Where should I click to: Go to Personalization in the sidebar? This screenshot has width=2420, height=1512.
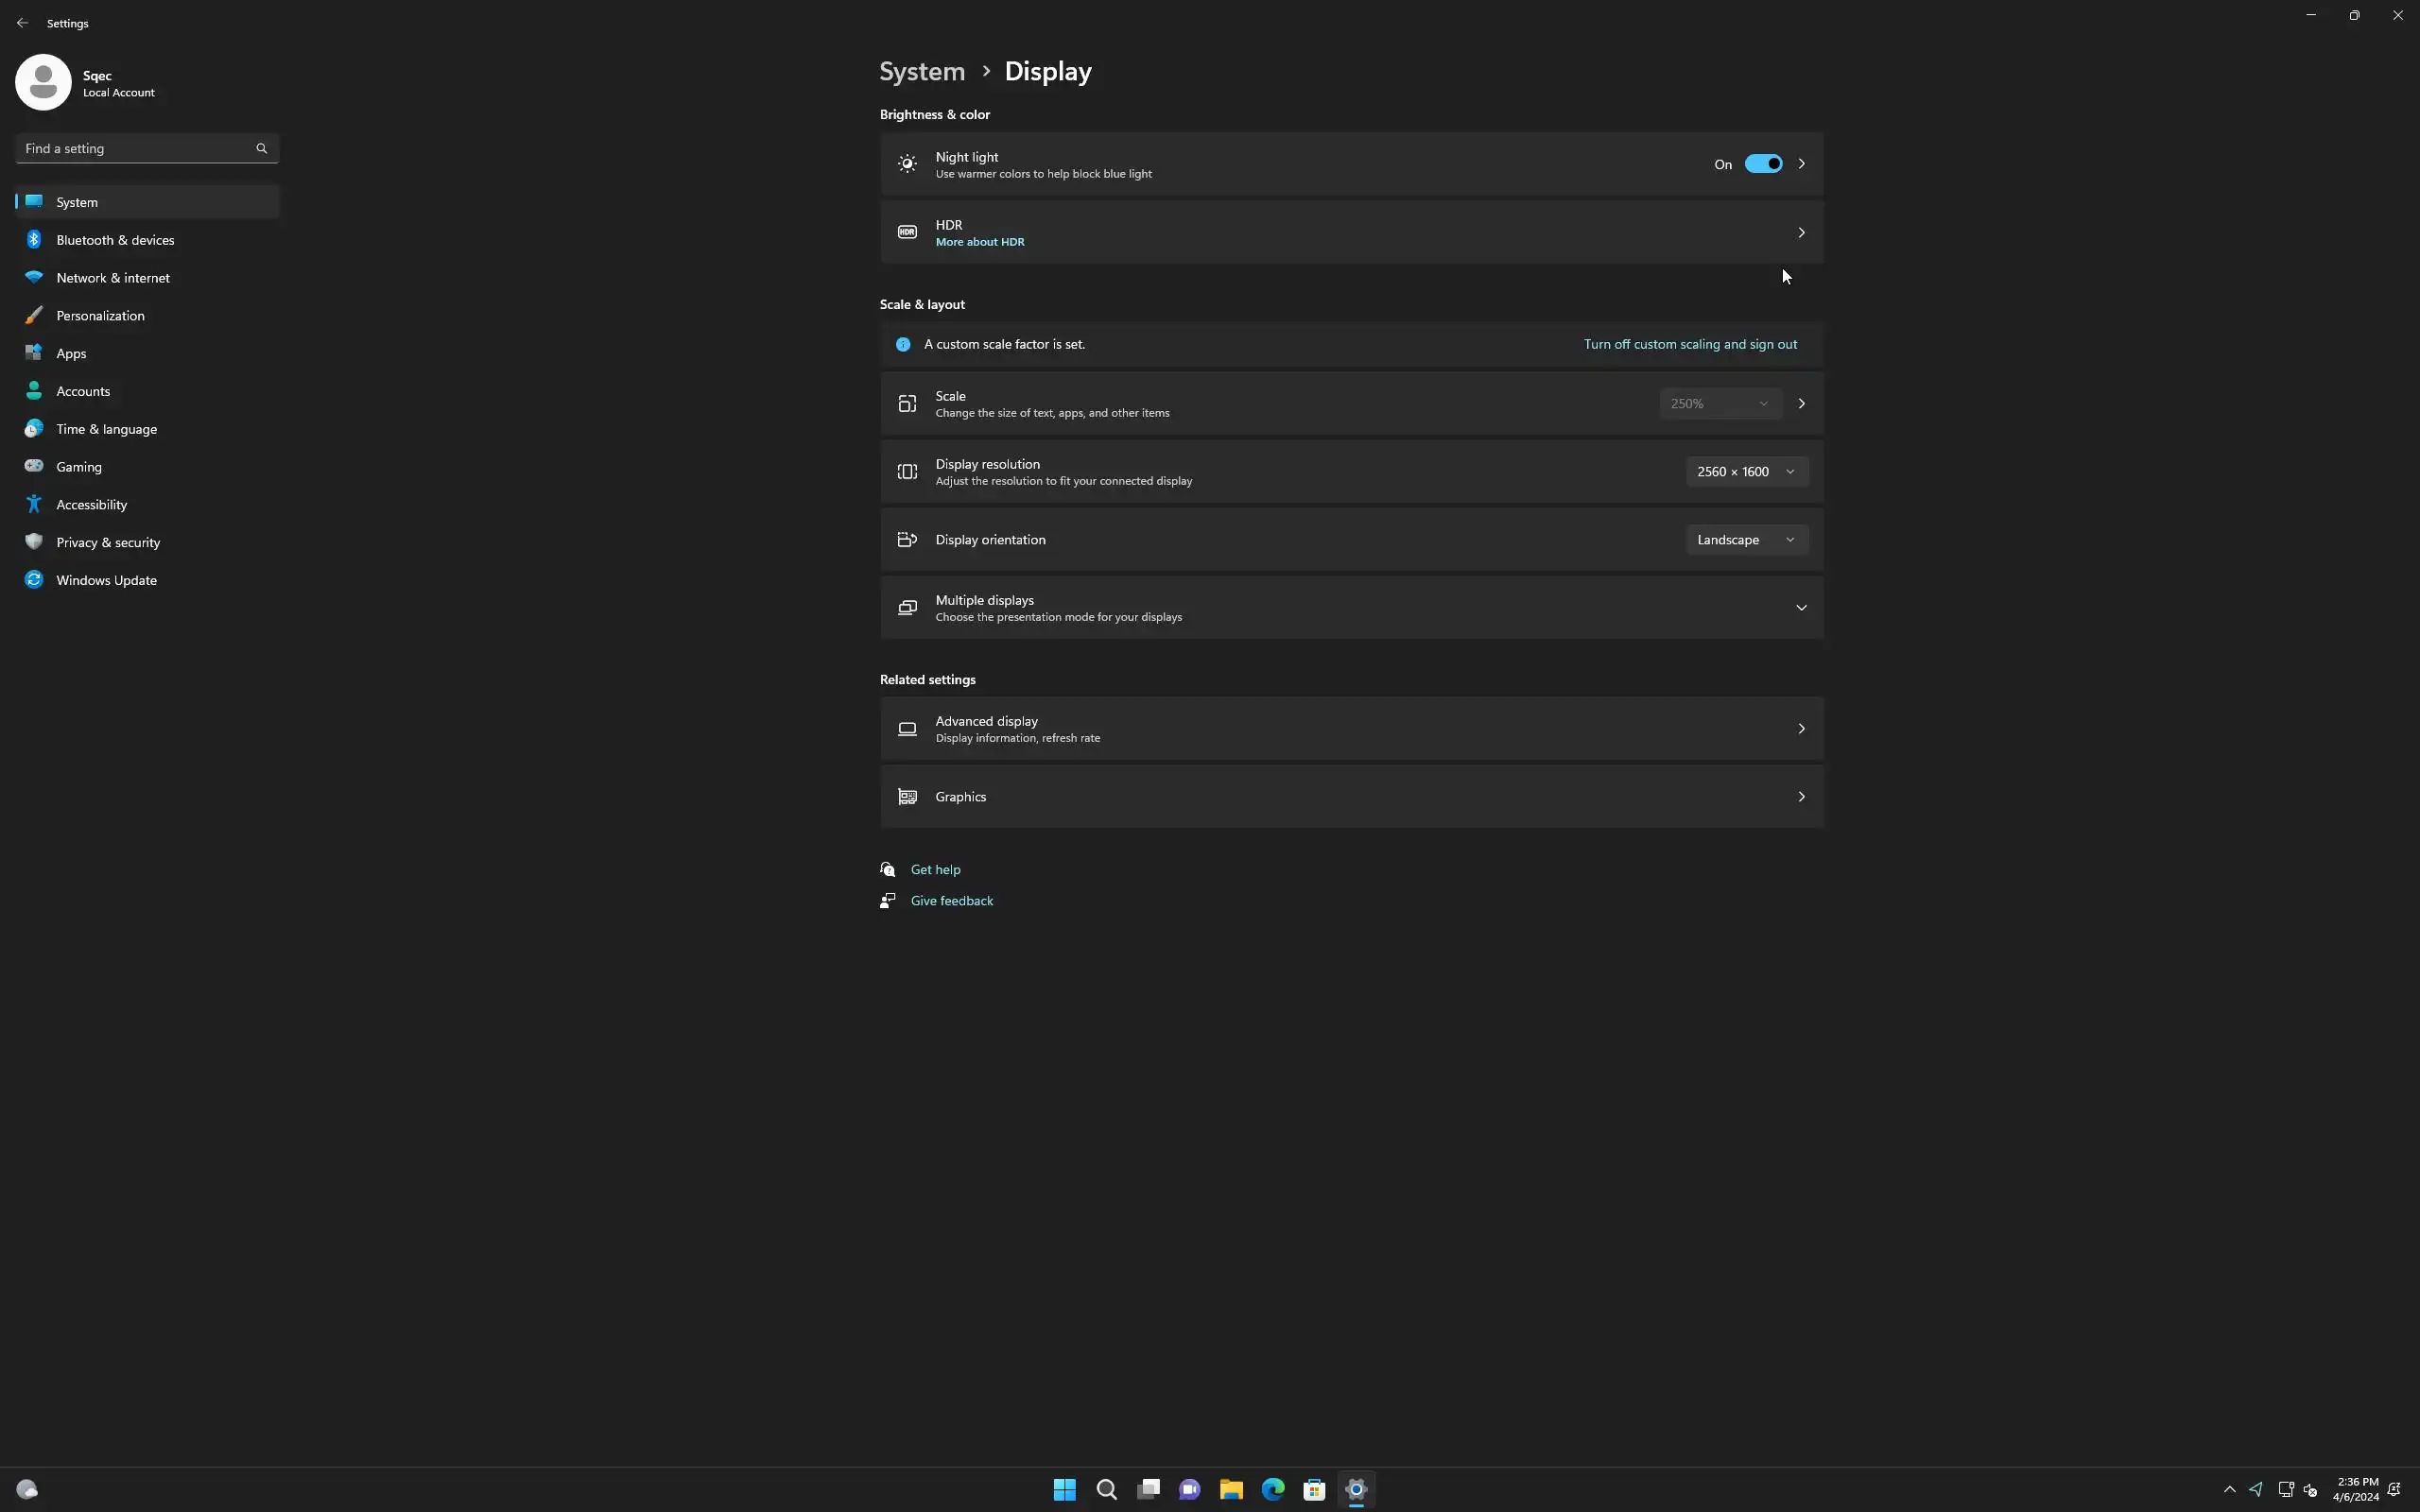pyautogui.click(x=100, y=316)
